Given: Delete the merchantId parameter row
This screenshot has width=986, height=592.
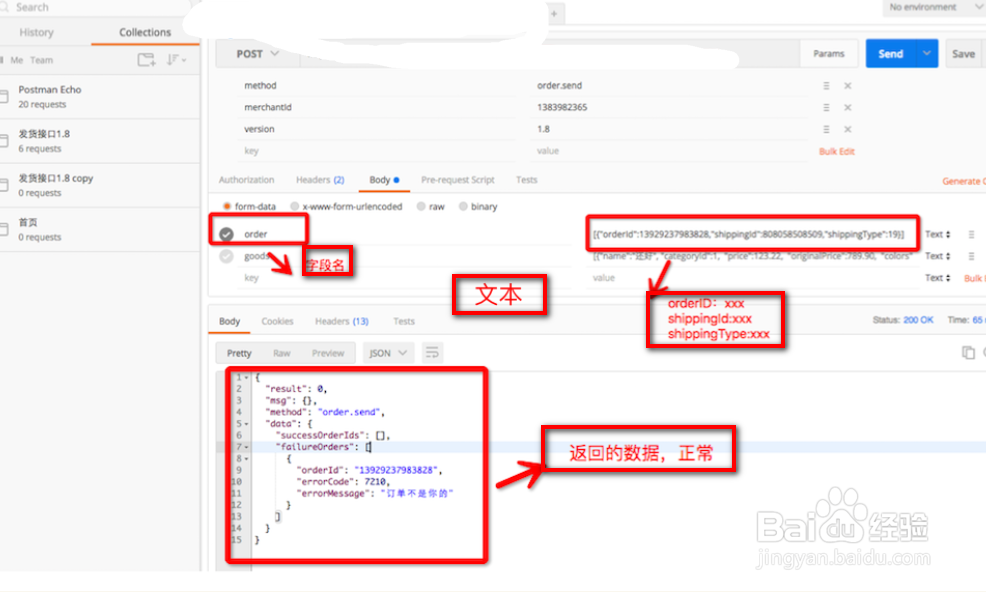Looking at the screenshot, I should [x=848, y=108].
